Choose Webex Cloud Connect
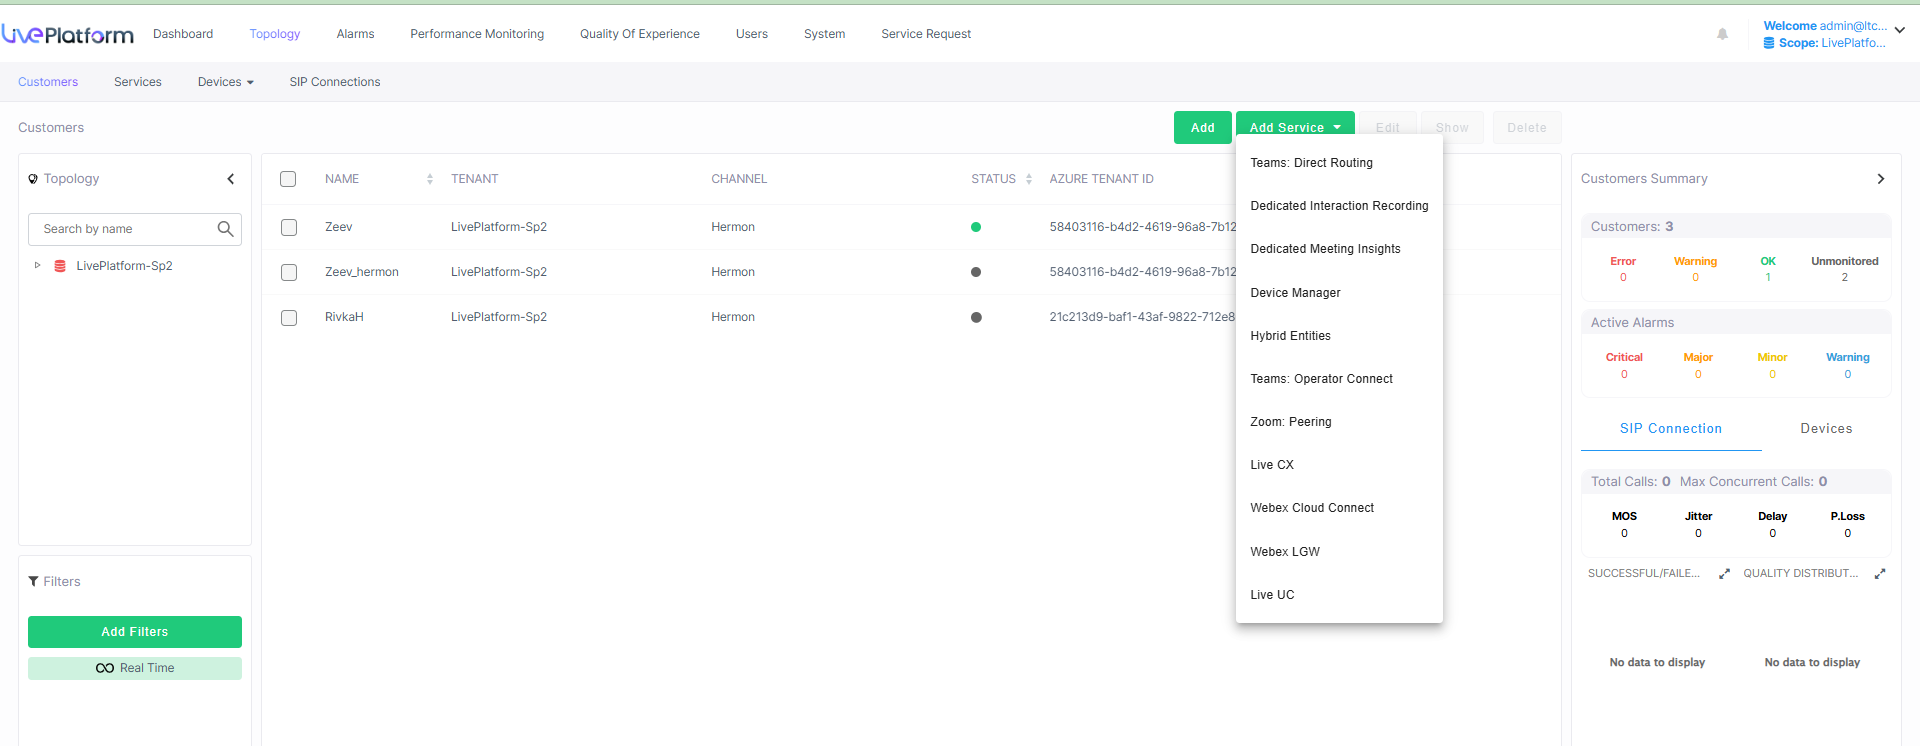Image resolution: width=1920 pixels, height=746 pixels. point(1312,508)
